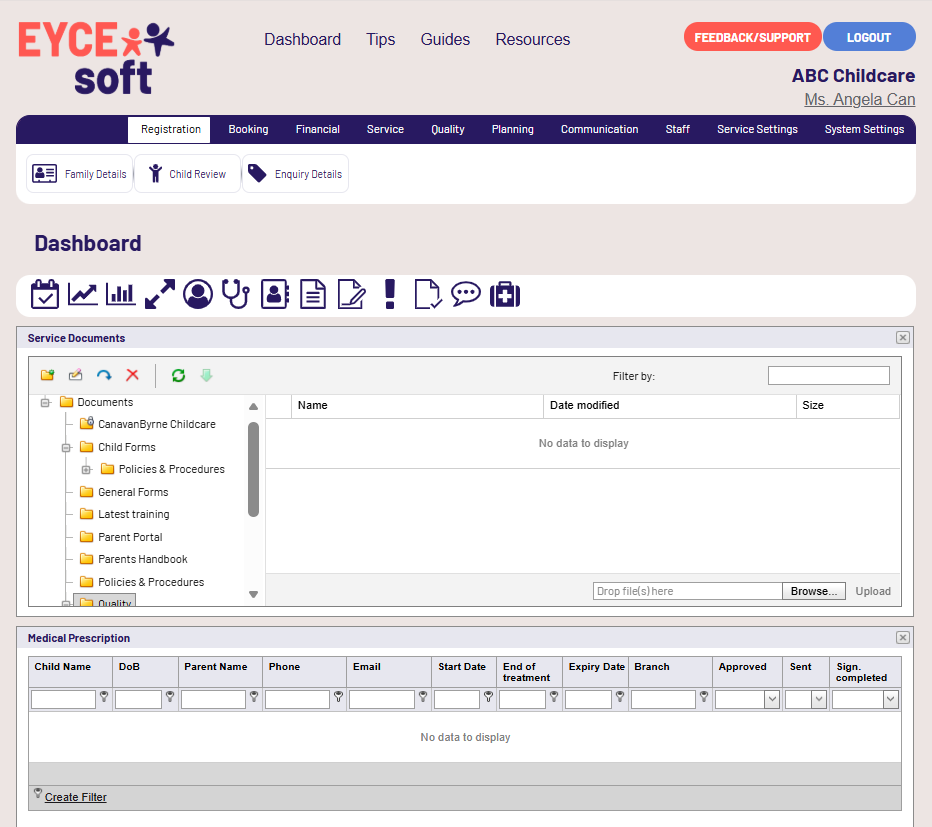Screen dimensions: 932x827
Task: Open the bar chart statistics icon
Action: tap(120, 294)
